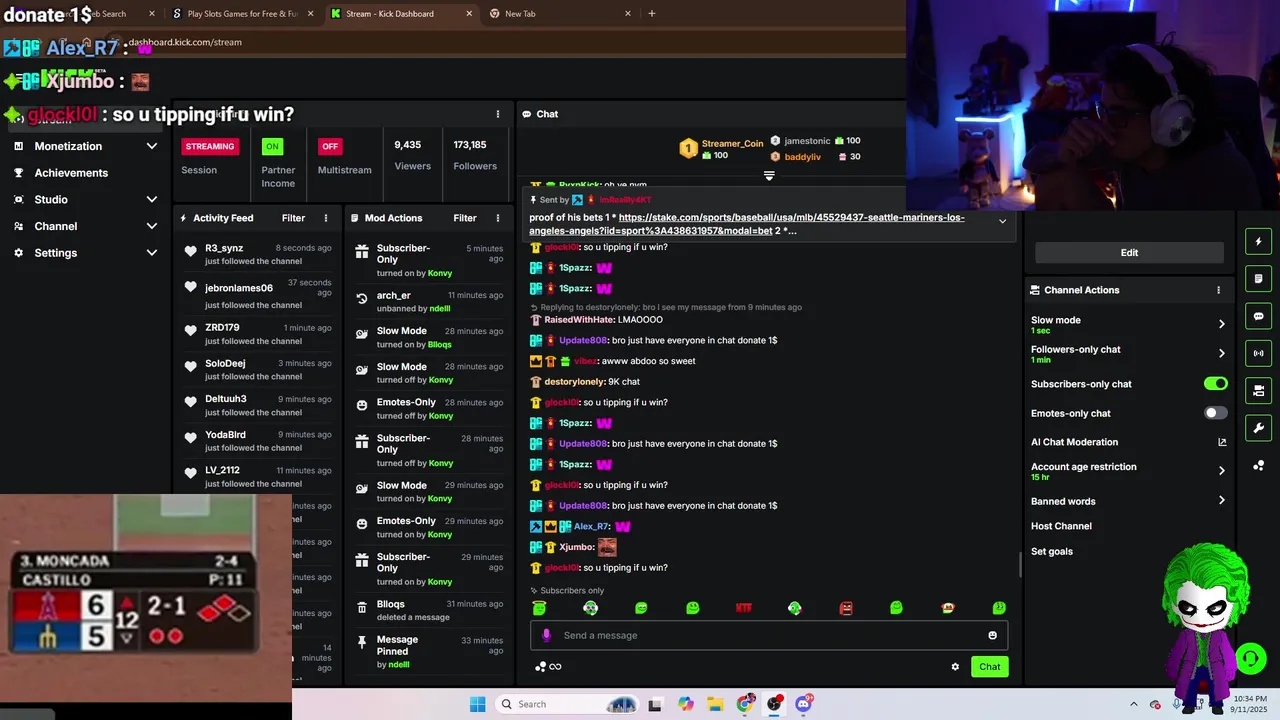
Task: Open the Windows Start menu
Action: [x=478, y=704]
